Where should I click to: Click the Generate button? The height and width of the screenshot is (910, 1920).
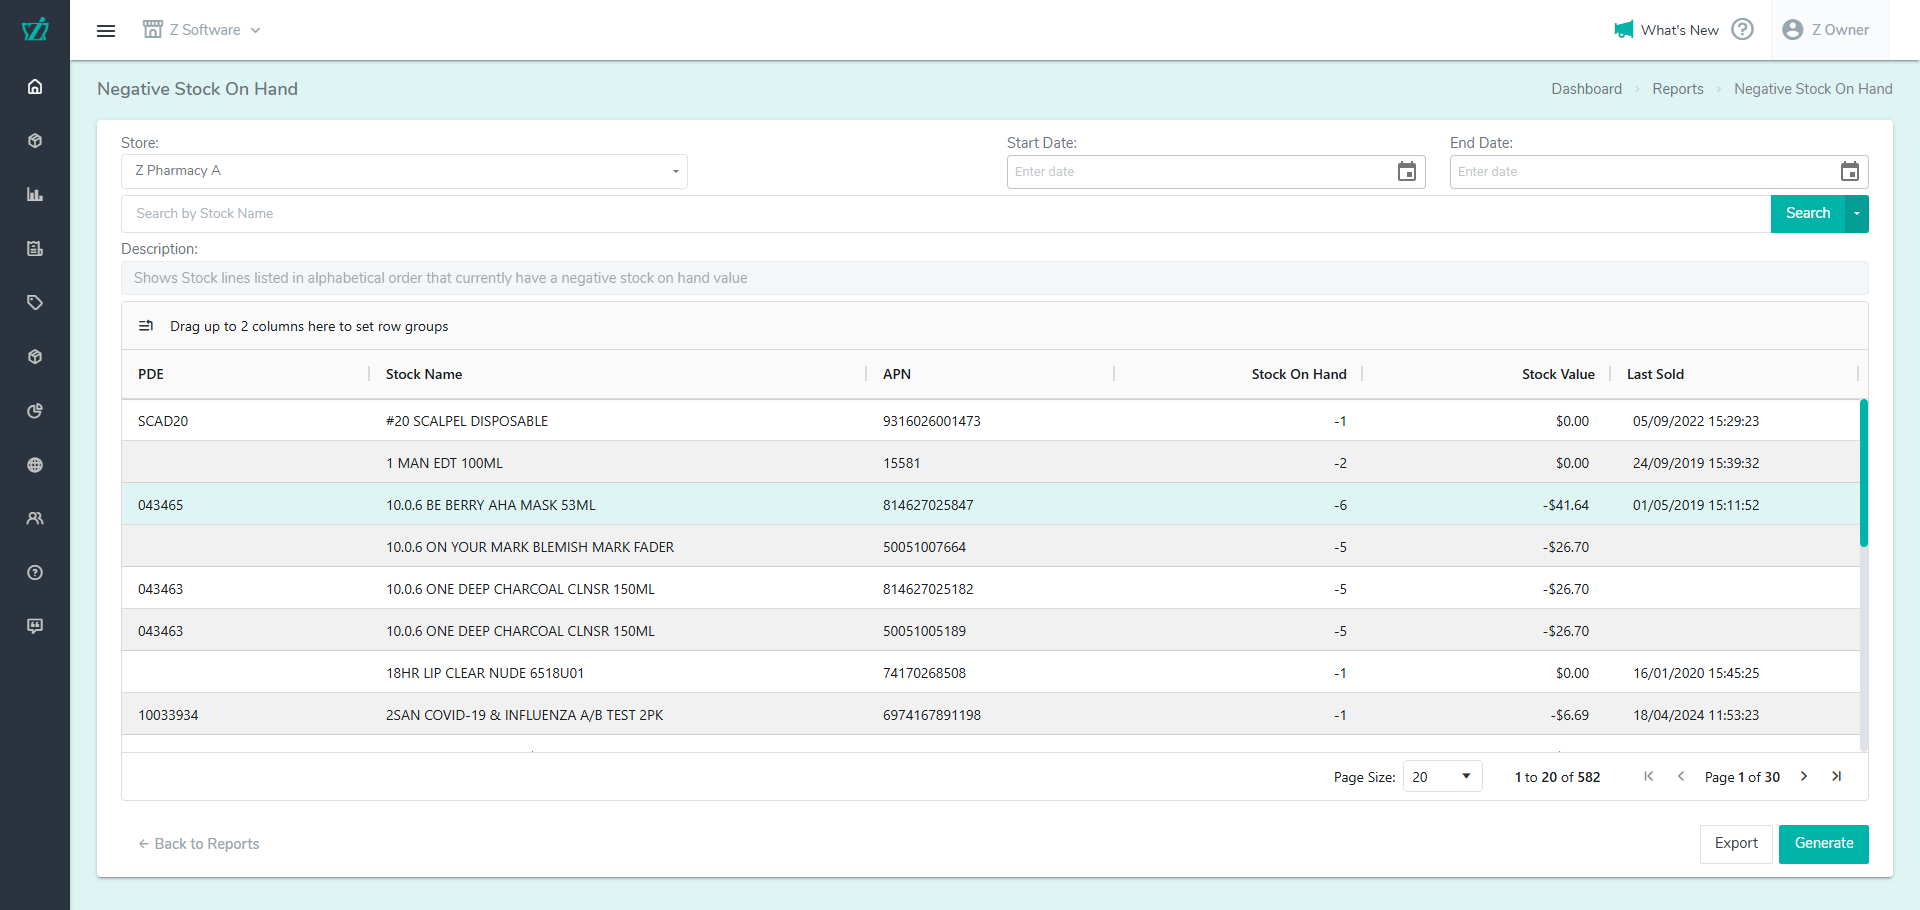click(1823, 844)
